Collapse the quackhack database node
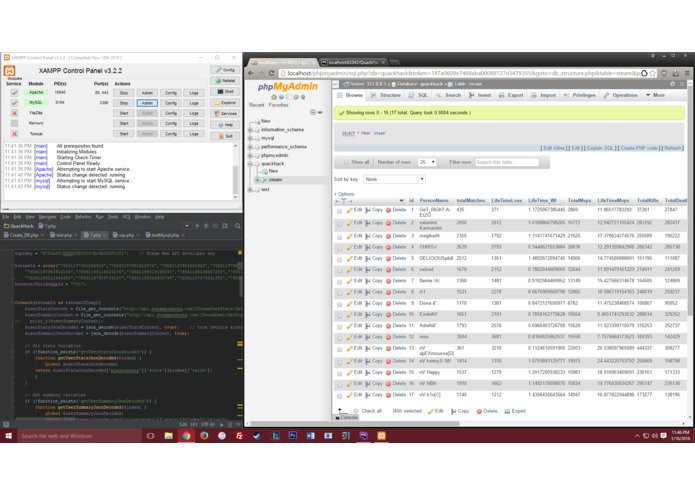Viewport: 695px width, 494px height. (250, 164)
